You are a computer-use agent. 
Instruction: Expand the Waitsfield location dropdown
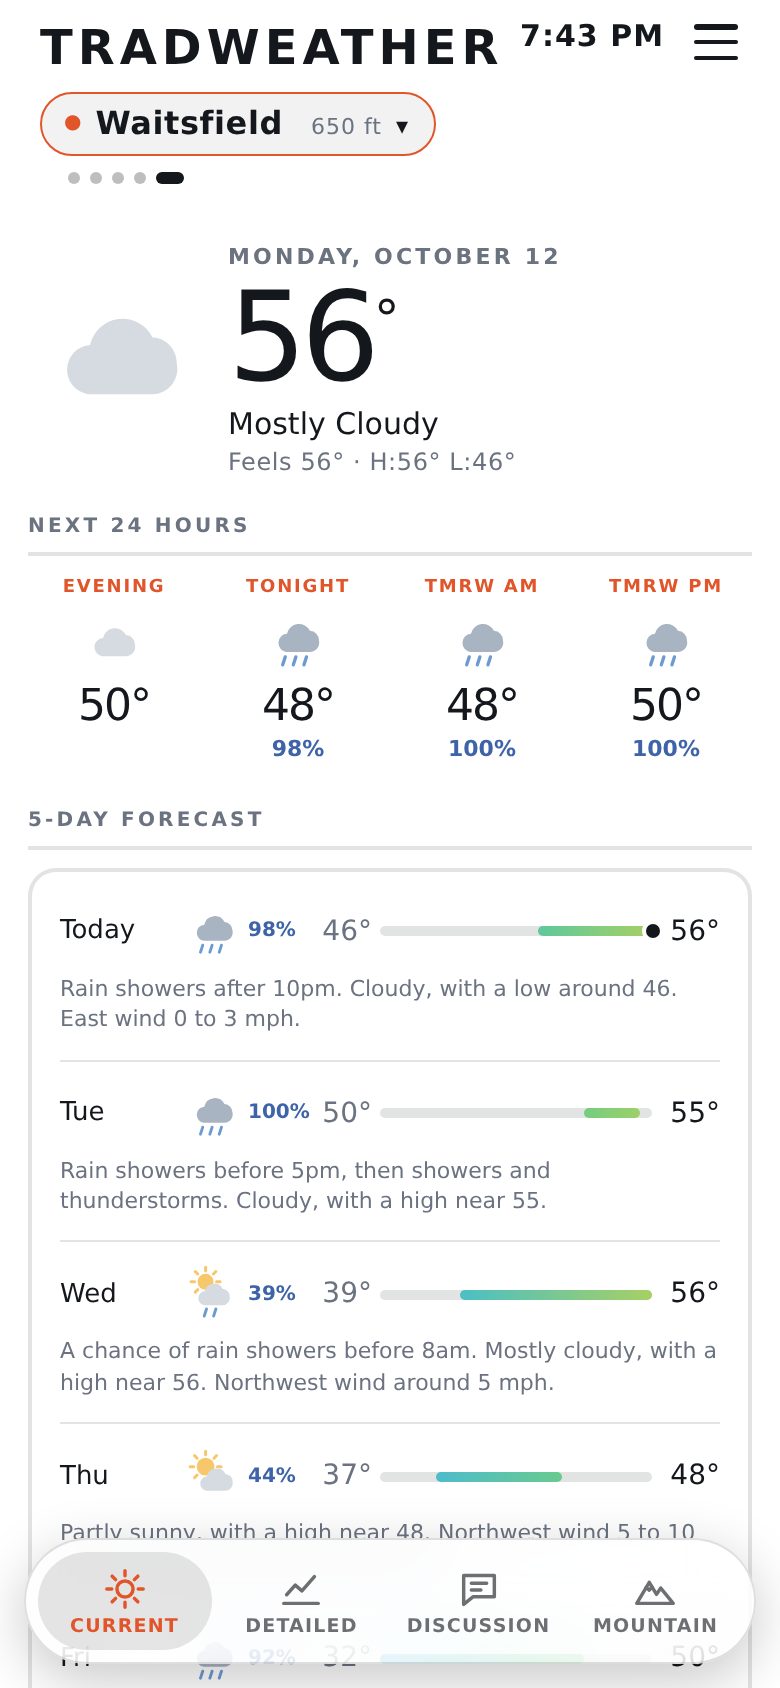(x=238, y=124)
